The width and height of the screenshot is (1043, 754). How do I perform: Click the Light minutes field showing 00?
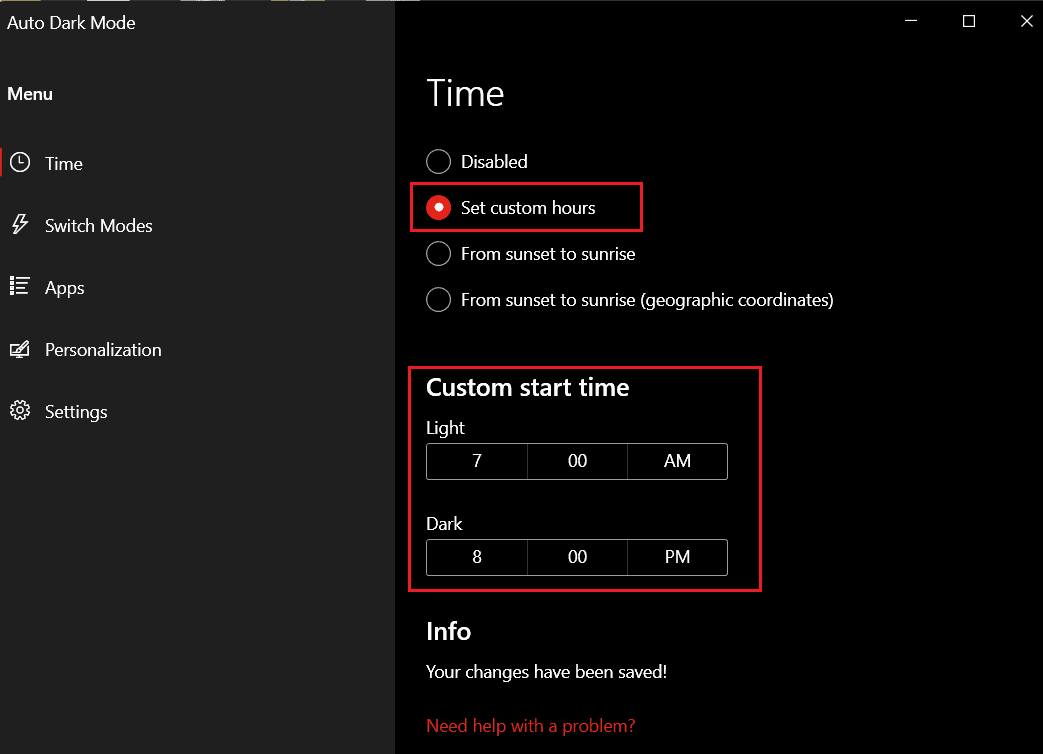pos(577,461)
